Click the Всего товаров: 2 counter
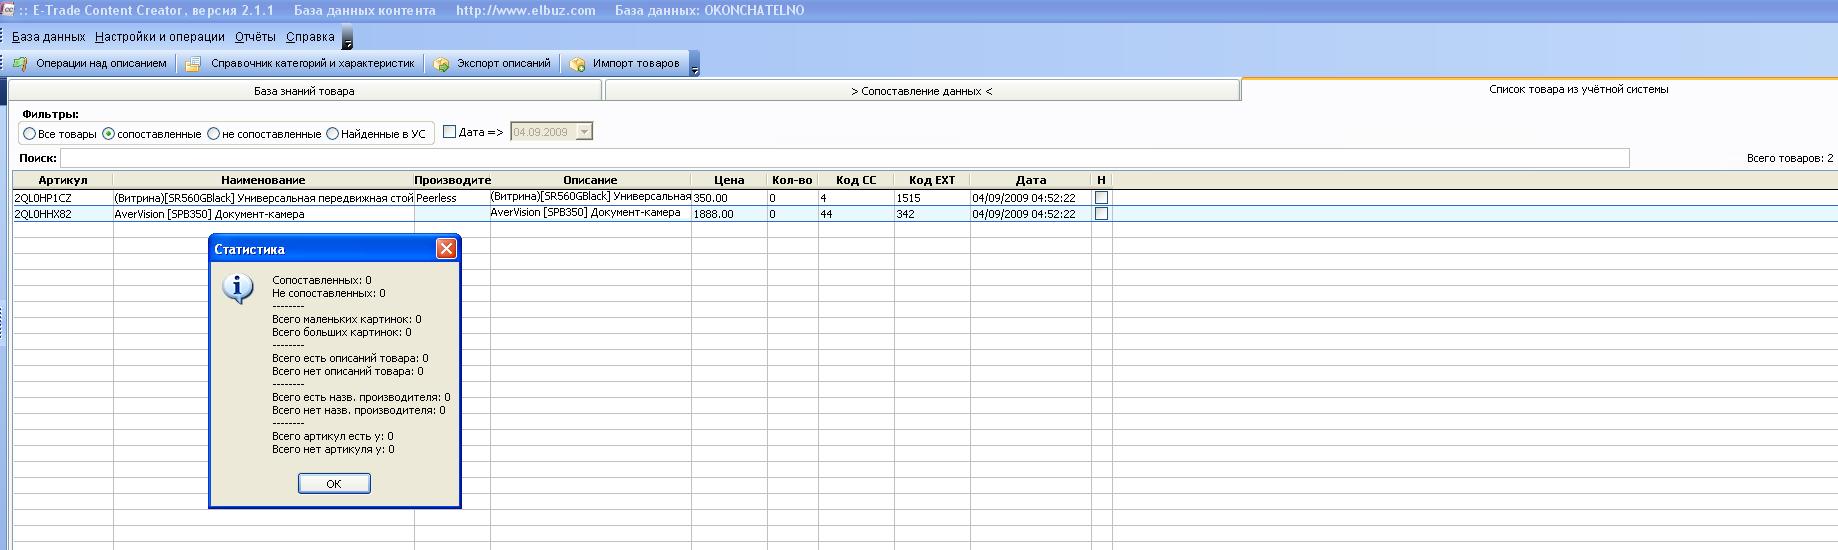1838x550 pixels. [x=1789, y=158]
